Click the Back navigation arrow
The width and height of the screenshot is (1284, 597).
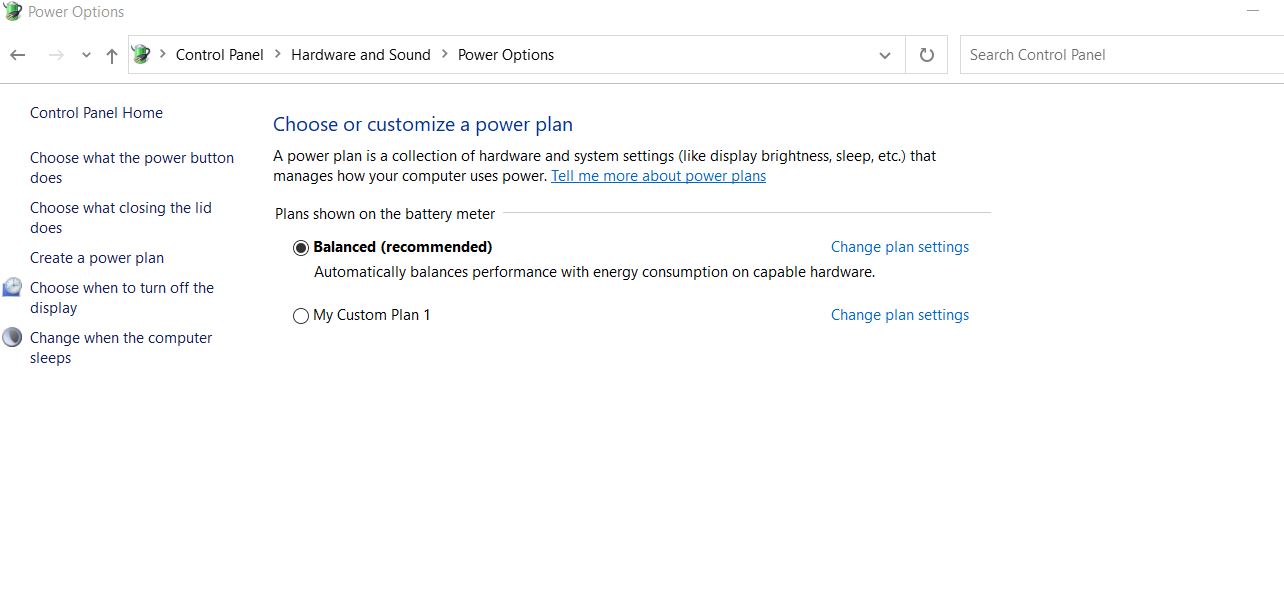(x=17, y=55)
